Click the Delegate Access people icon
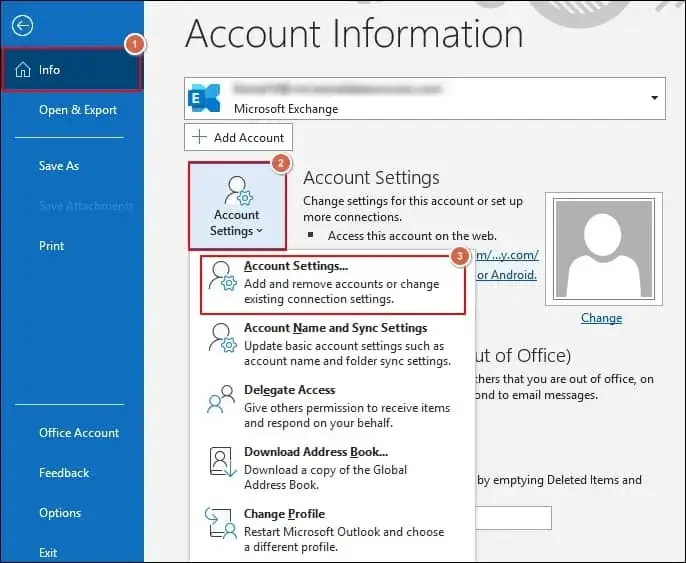The image size is (686, 563). click(x=221, y=399)
